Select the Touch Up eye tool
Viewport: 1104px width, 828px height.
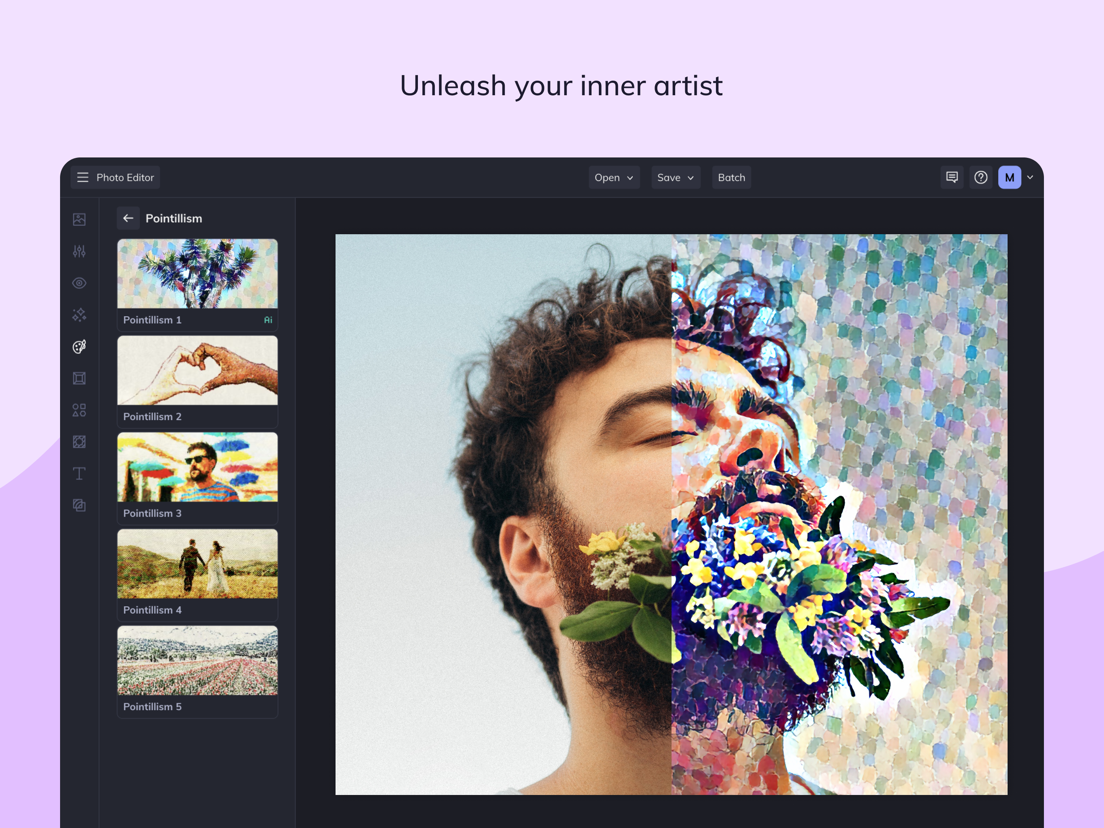coord(80,283)
